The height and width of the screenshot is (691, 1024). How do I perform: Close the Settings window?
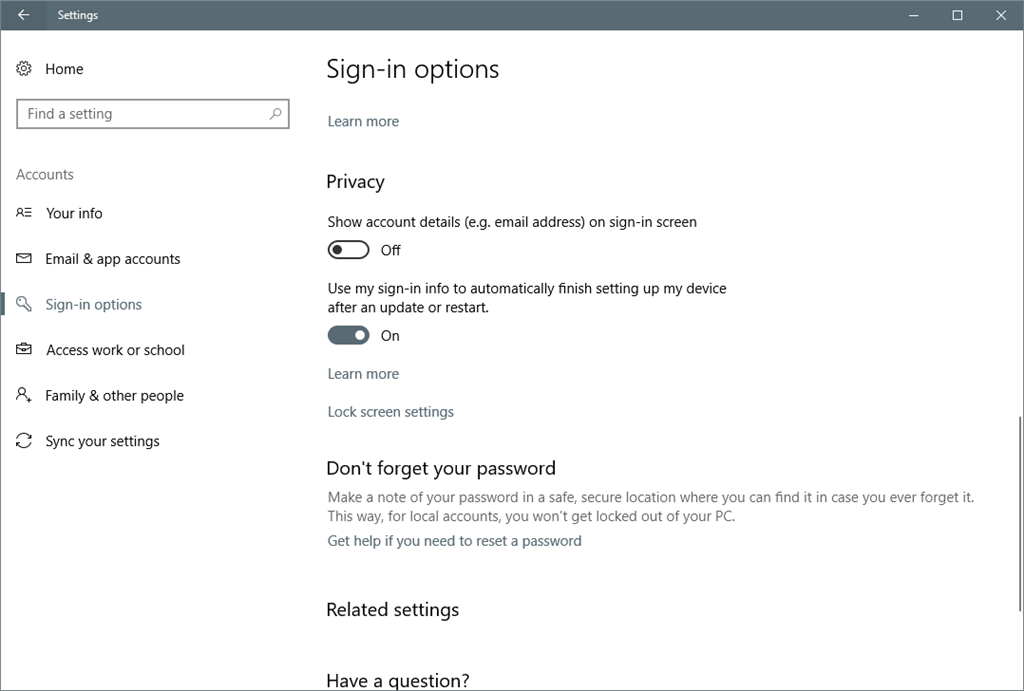[x=1000, y=15]
